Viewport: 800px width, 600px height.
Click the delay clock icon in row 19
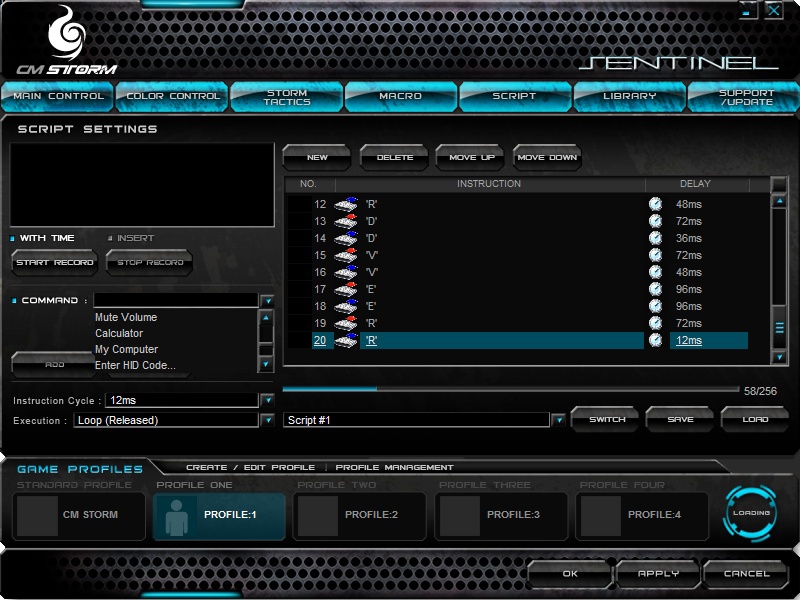[656, 323]
